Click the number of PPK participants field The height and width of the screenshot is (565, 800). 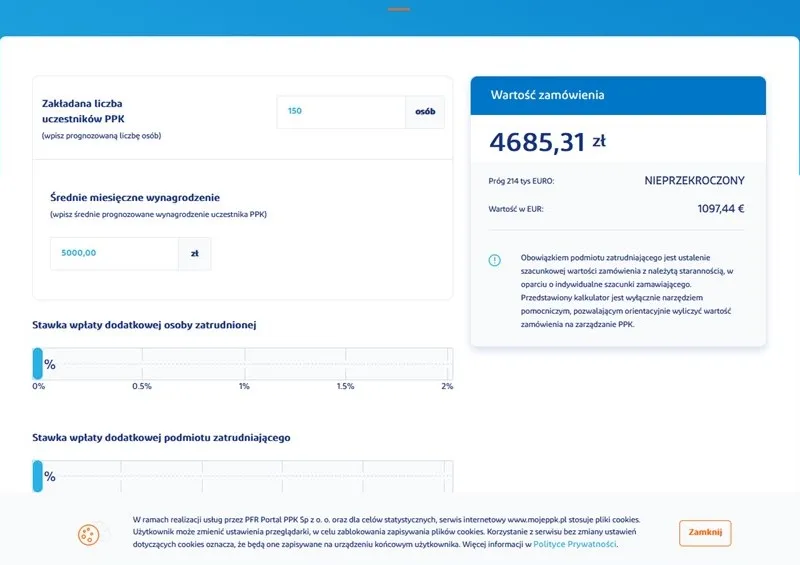(x=341, y=112)
